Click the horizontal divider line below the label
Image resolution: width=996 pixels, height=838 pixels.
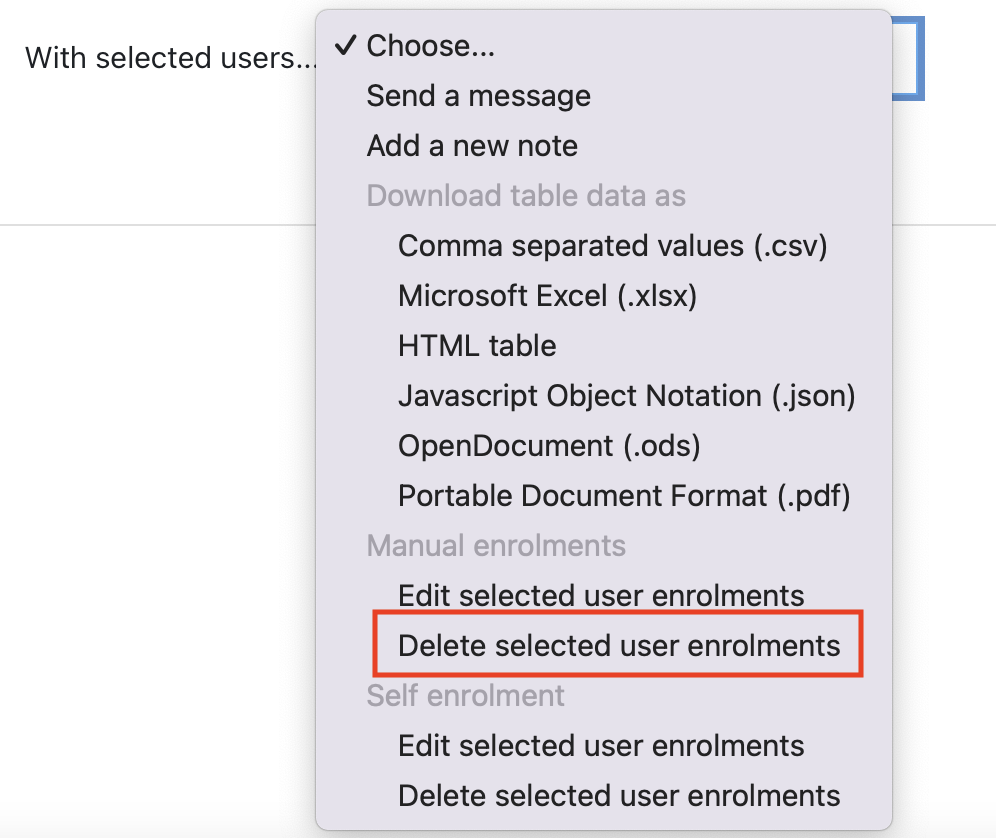click(x=158, y=224)
